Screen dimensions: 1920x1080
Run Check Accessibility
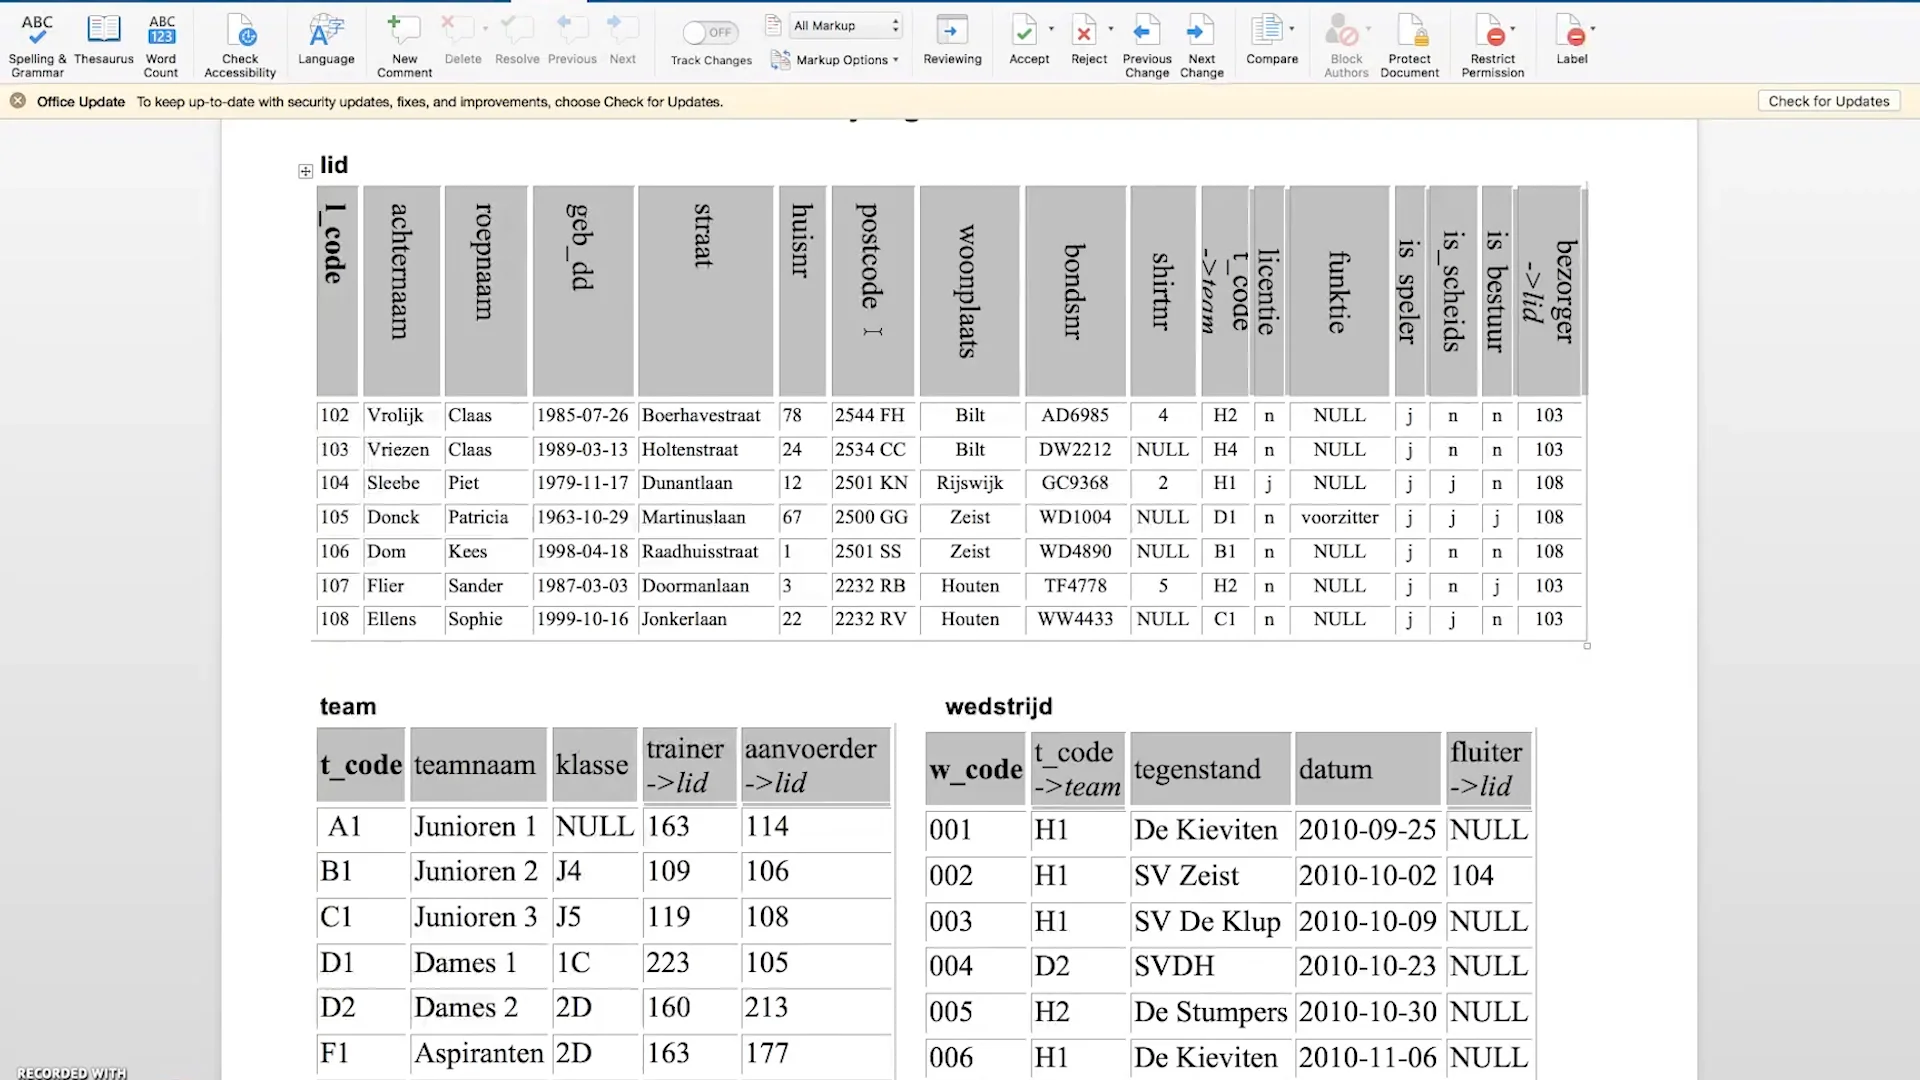[x=239, y=42]
